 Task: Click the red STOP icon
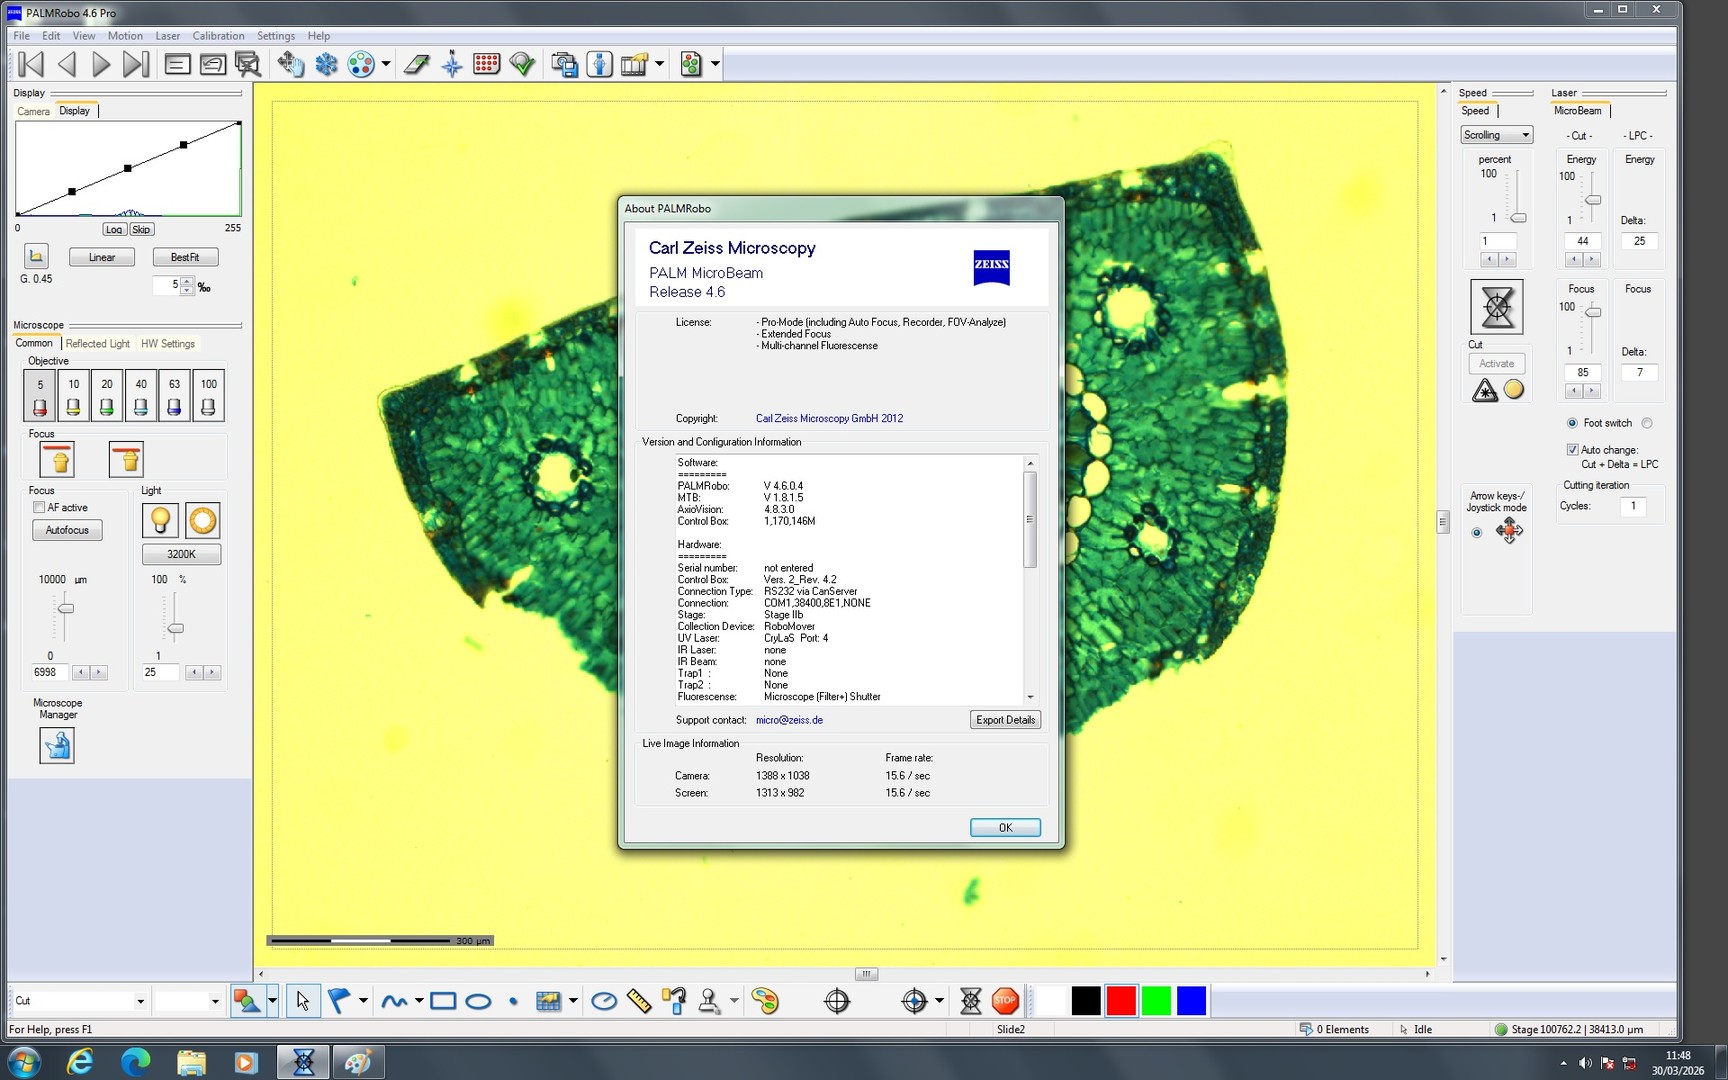pyautogui.click(x=1005, y=1000)
